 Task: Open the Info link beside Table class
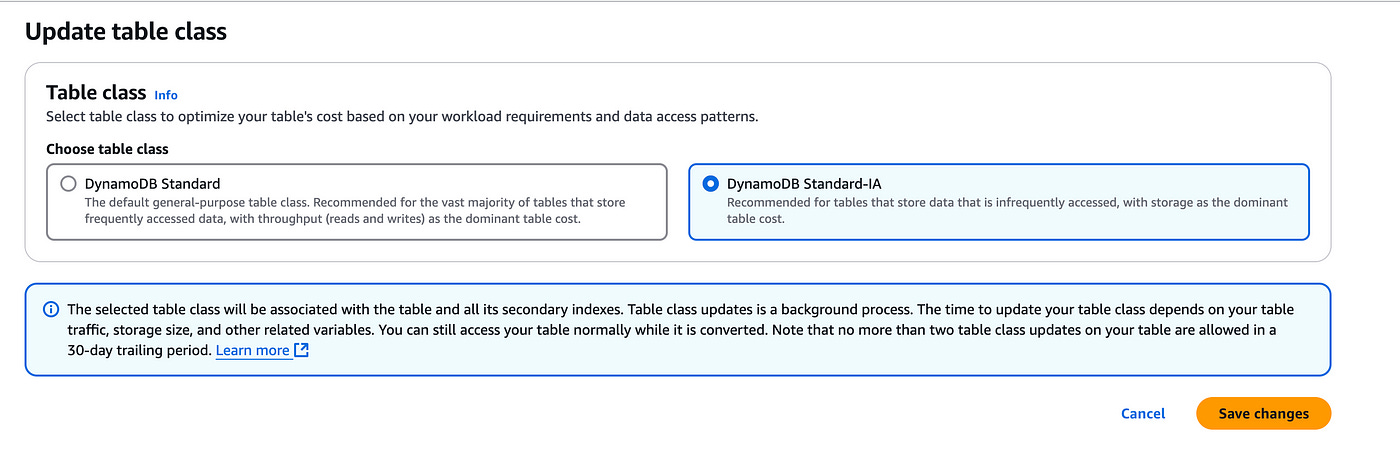pos(166,95)
